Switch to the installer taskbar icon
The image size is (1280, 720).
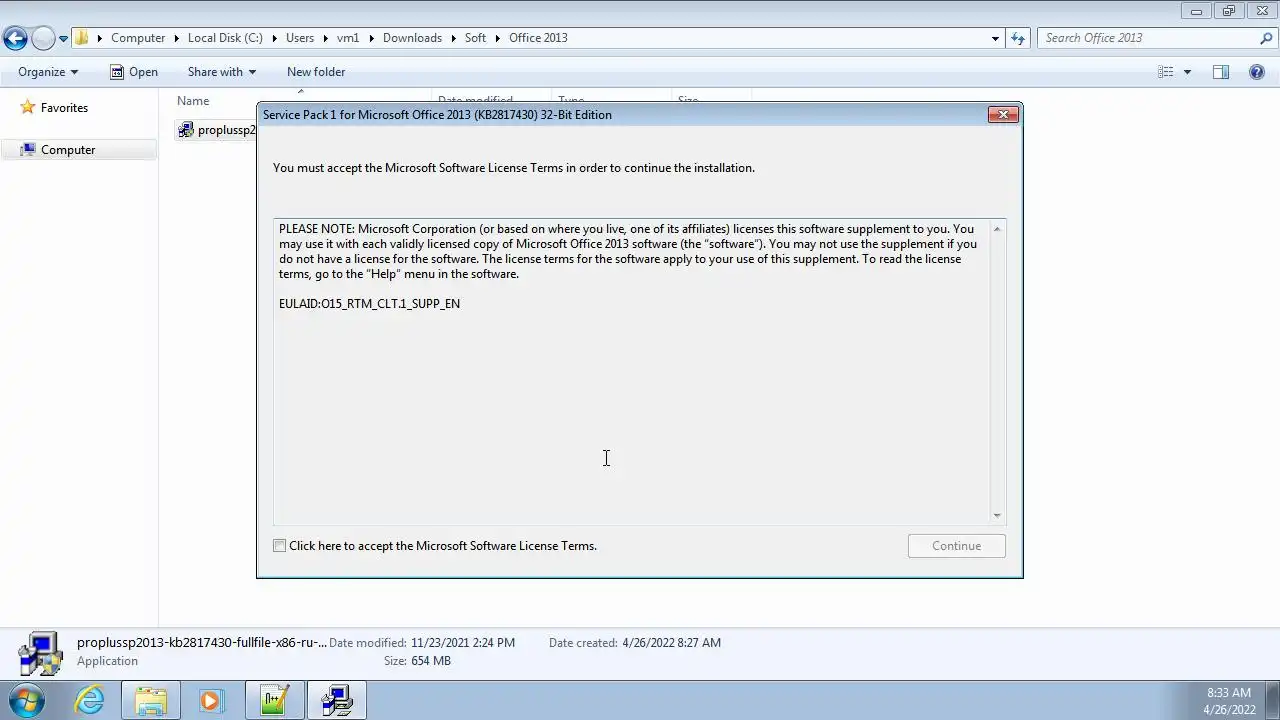coord(337,700)
